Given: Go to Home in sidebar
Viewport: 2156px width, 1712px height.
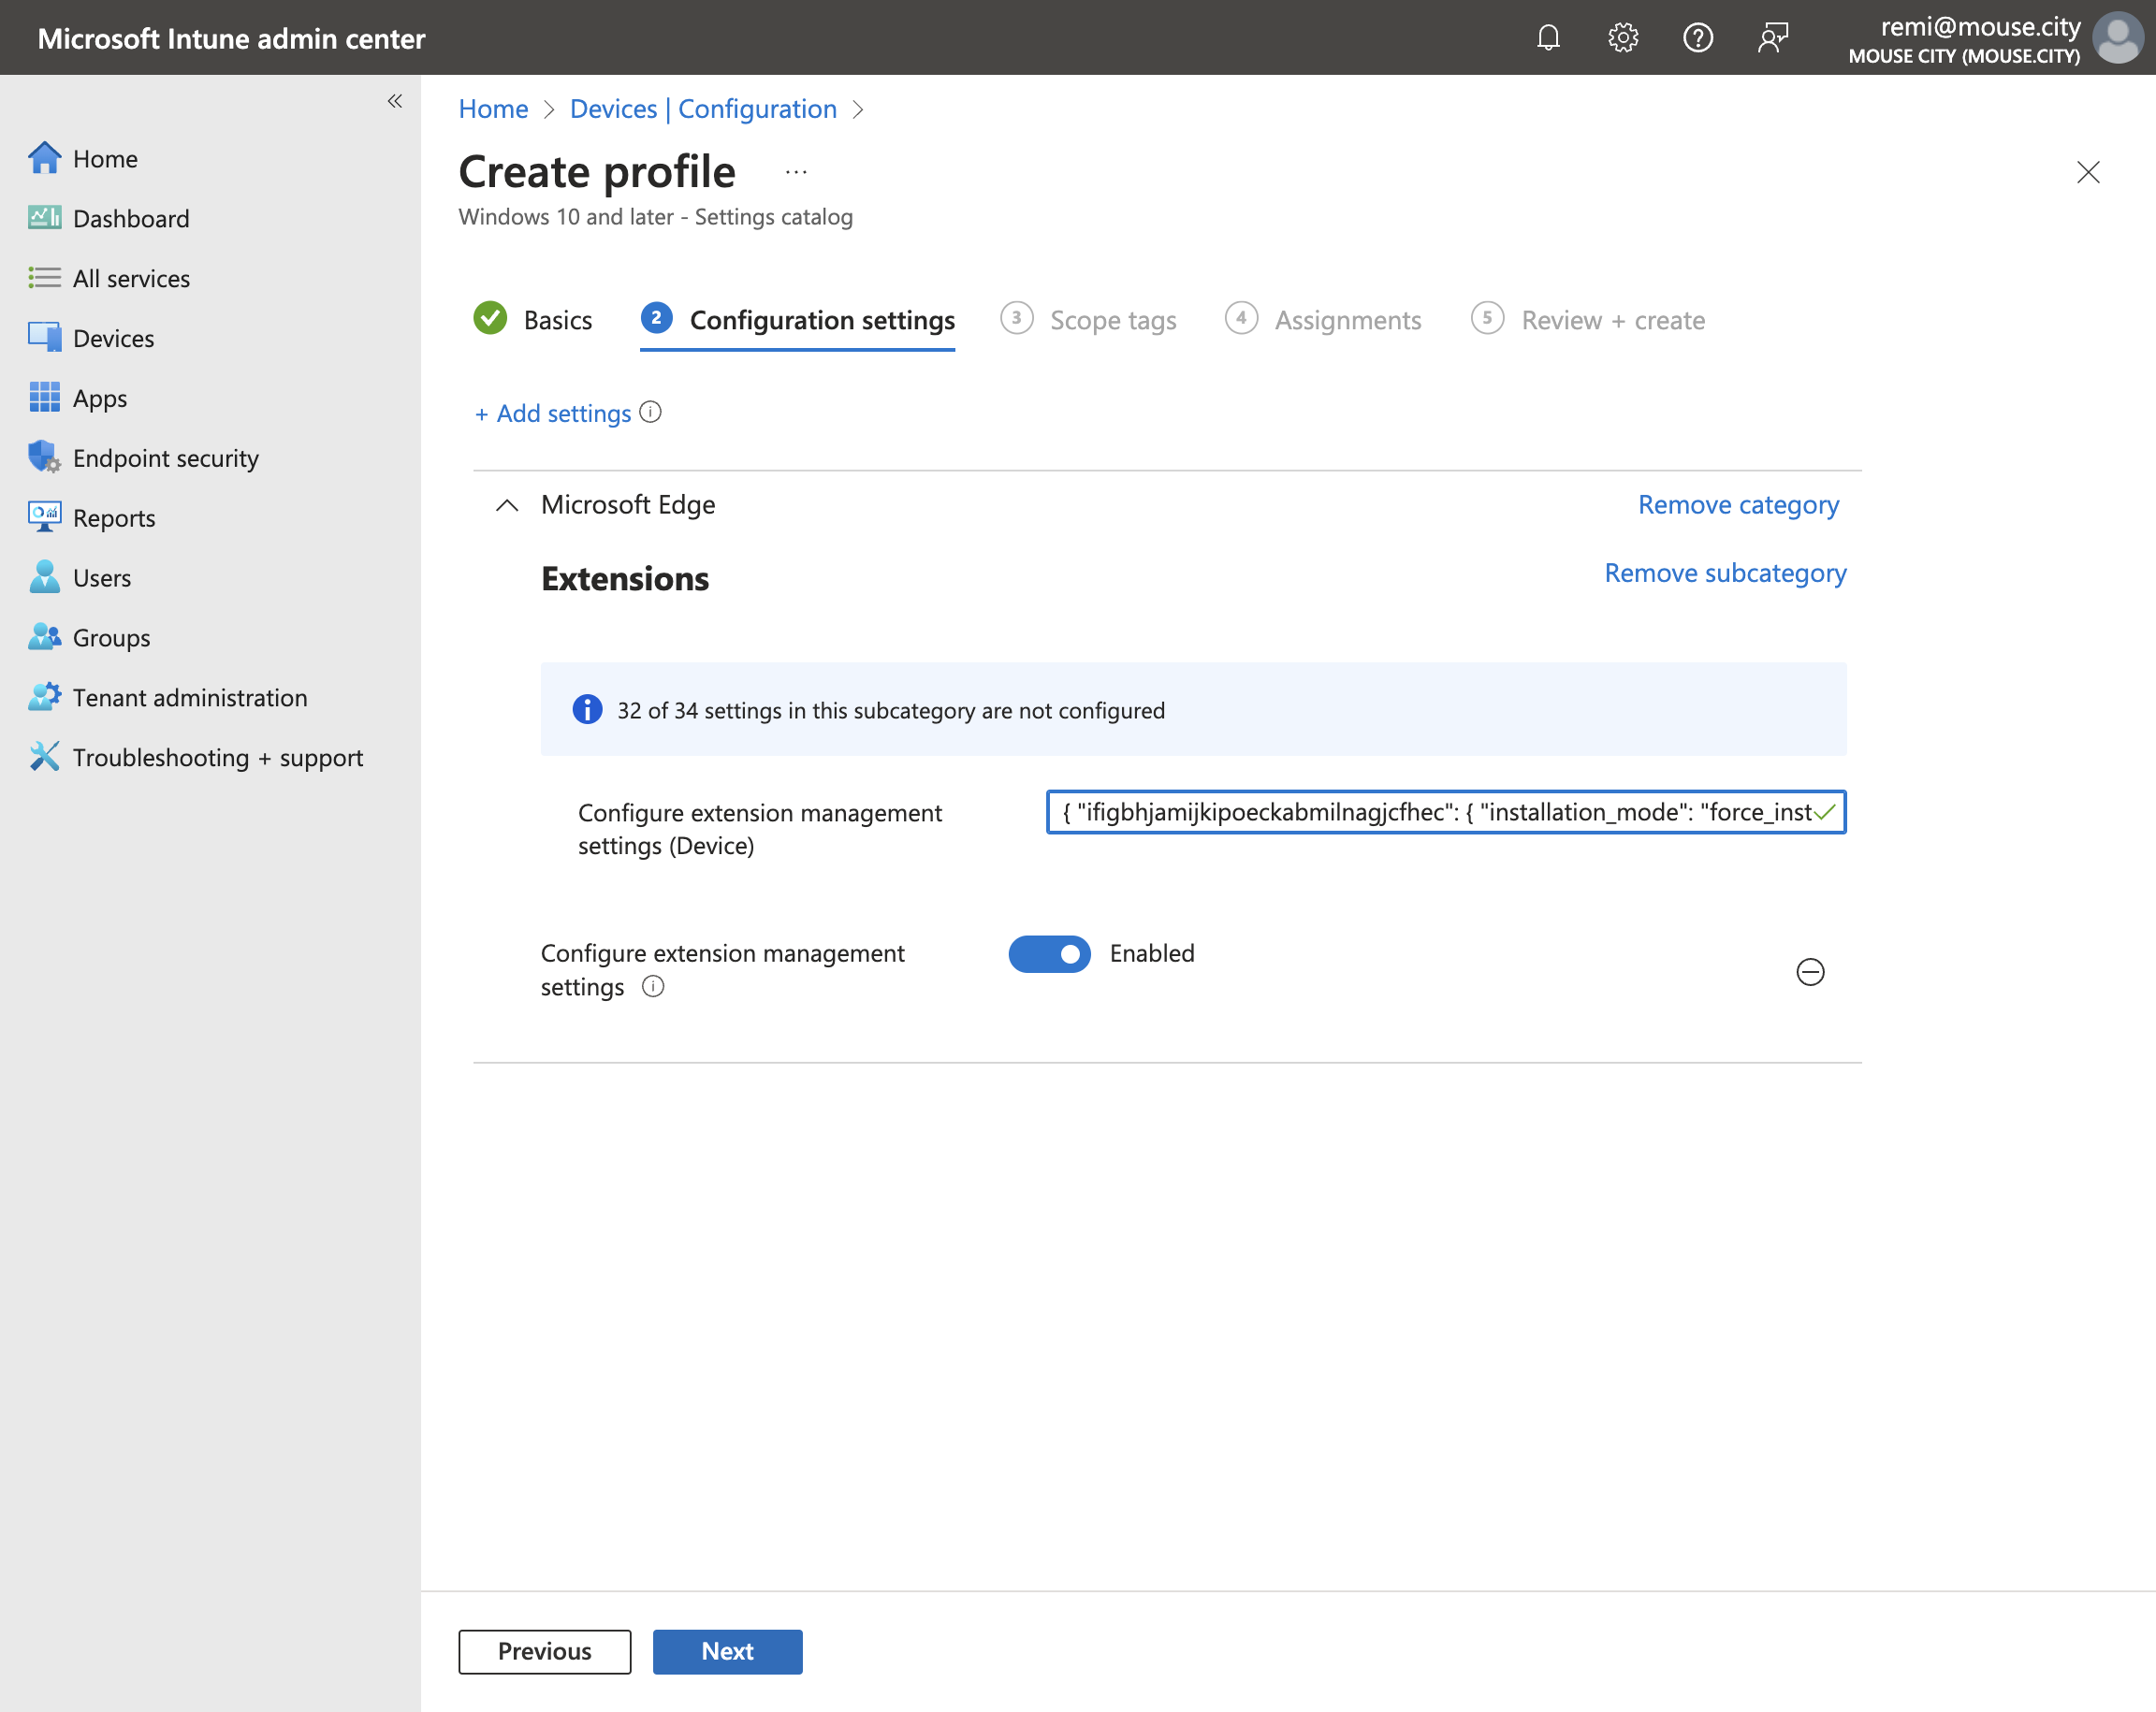Looking at the screenshot, I should pos(83,159).
